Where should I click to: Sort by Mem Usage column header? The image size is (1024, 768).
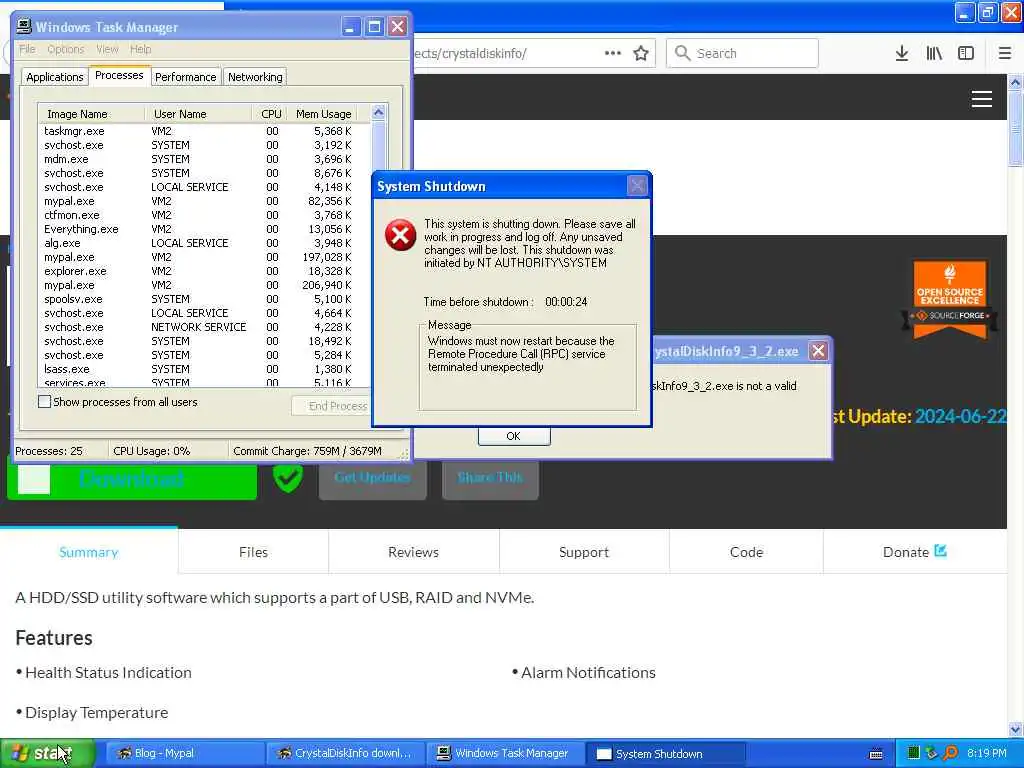[x=323, y=114]
